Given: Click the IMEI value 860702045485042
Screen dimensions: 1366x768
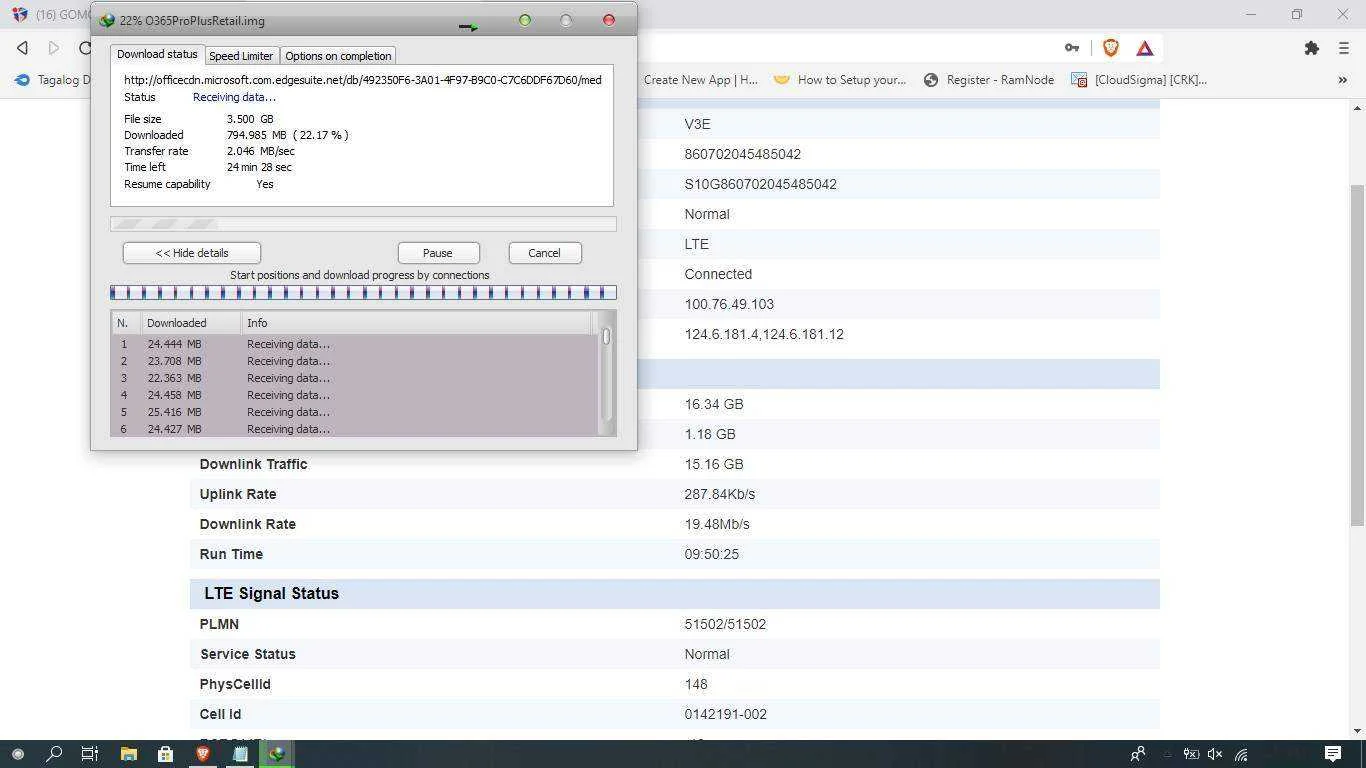Looking at the screenshot, I should [743, 154].
